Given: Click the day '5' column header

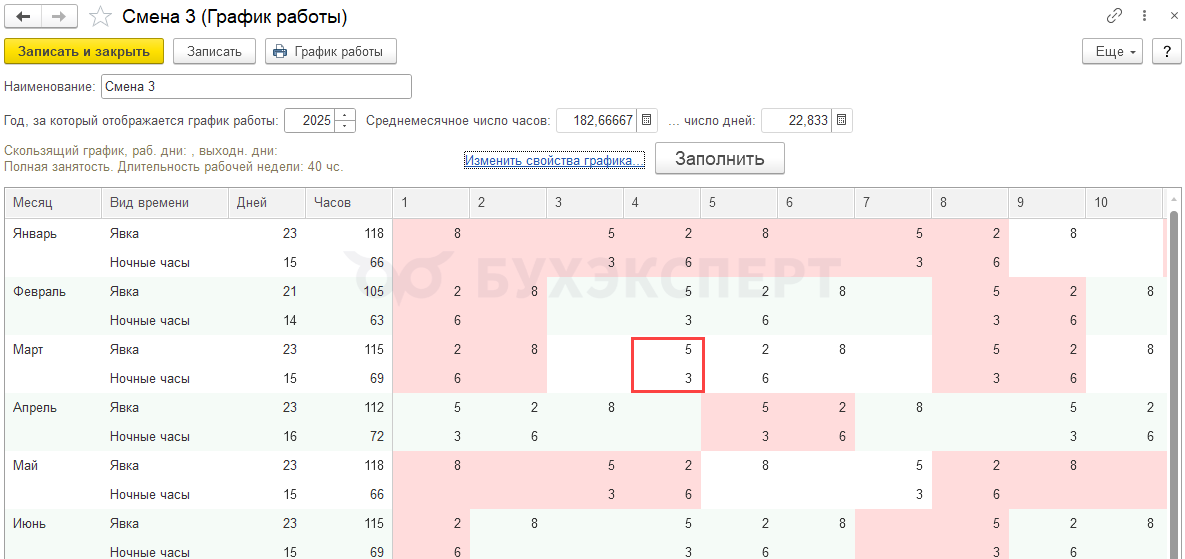Looking at the screenshot, I should tap(739, 202).
